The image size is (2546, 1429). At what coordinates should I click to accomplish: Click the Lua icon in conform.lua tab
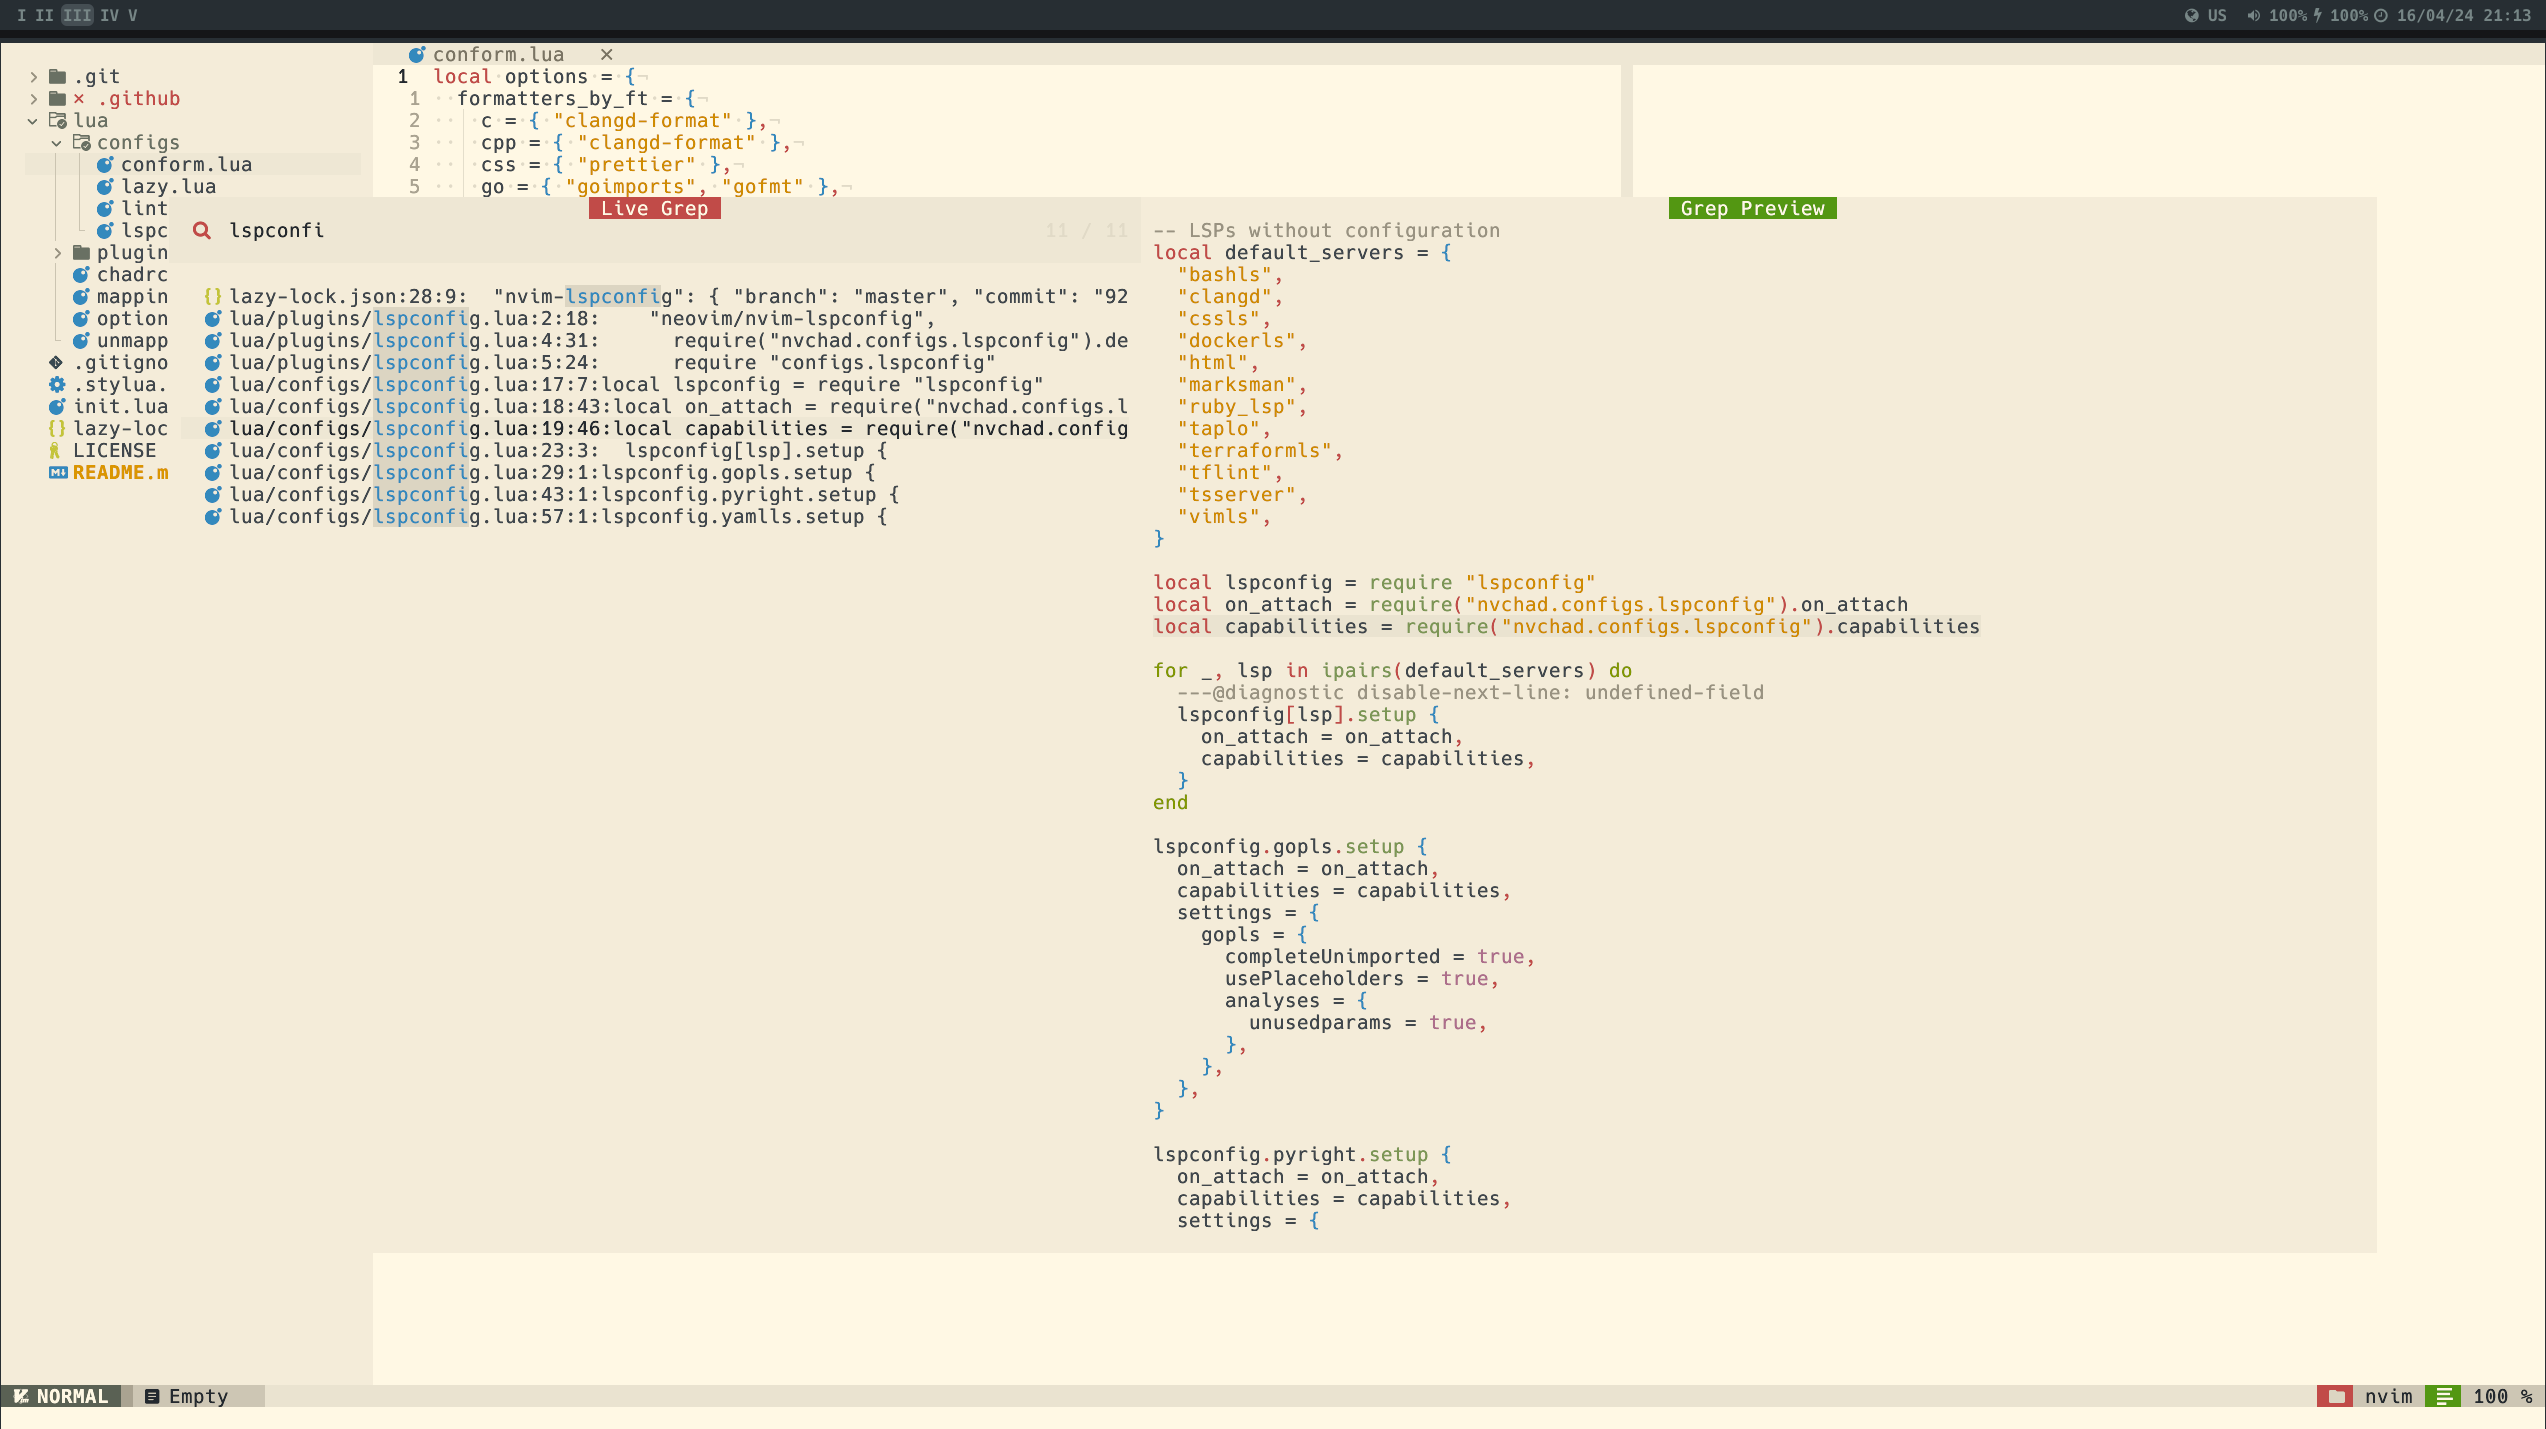[417, 55]
